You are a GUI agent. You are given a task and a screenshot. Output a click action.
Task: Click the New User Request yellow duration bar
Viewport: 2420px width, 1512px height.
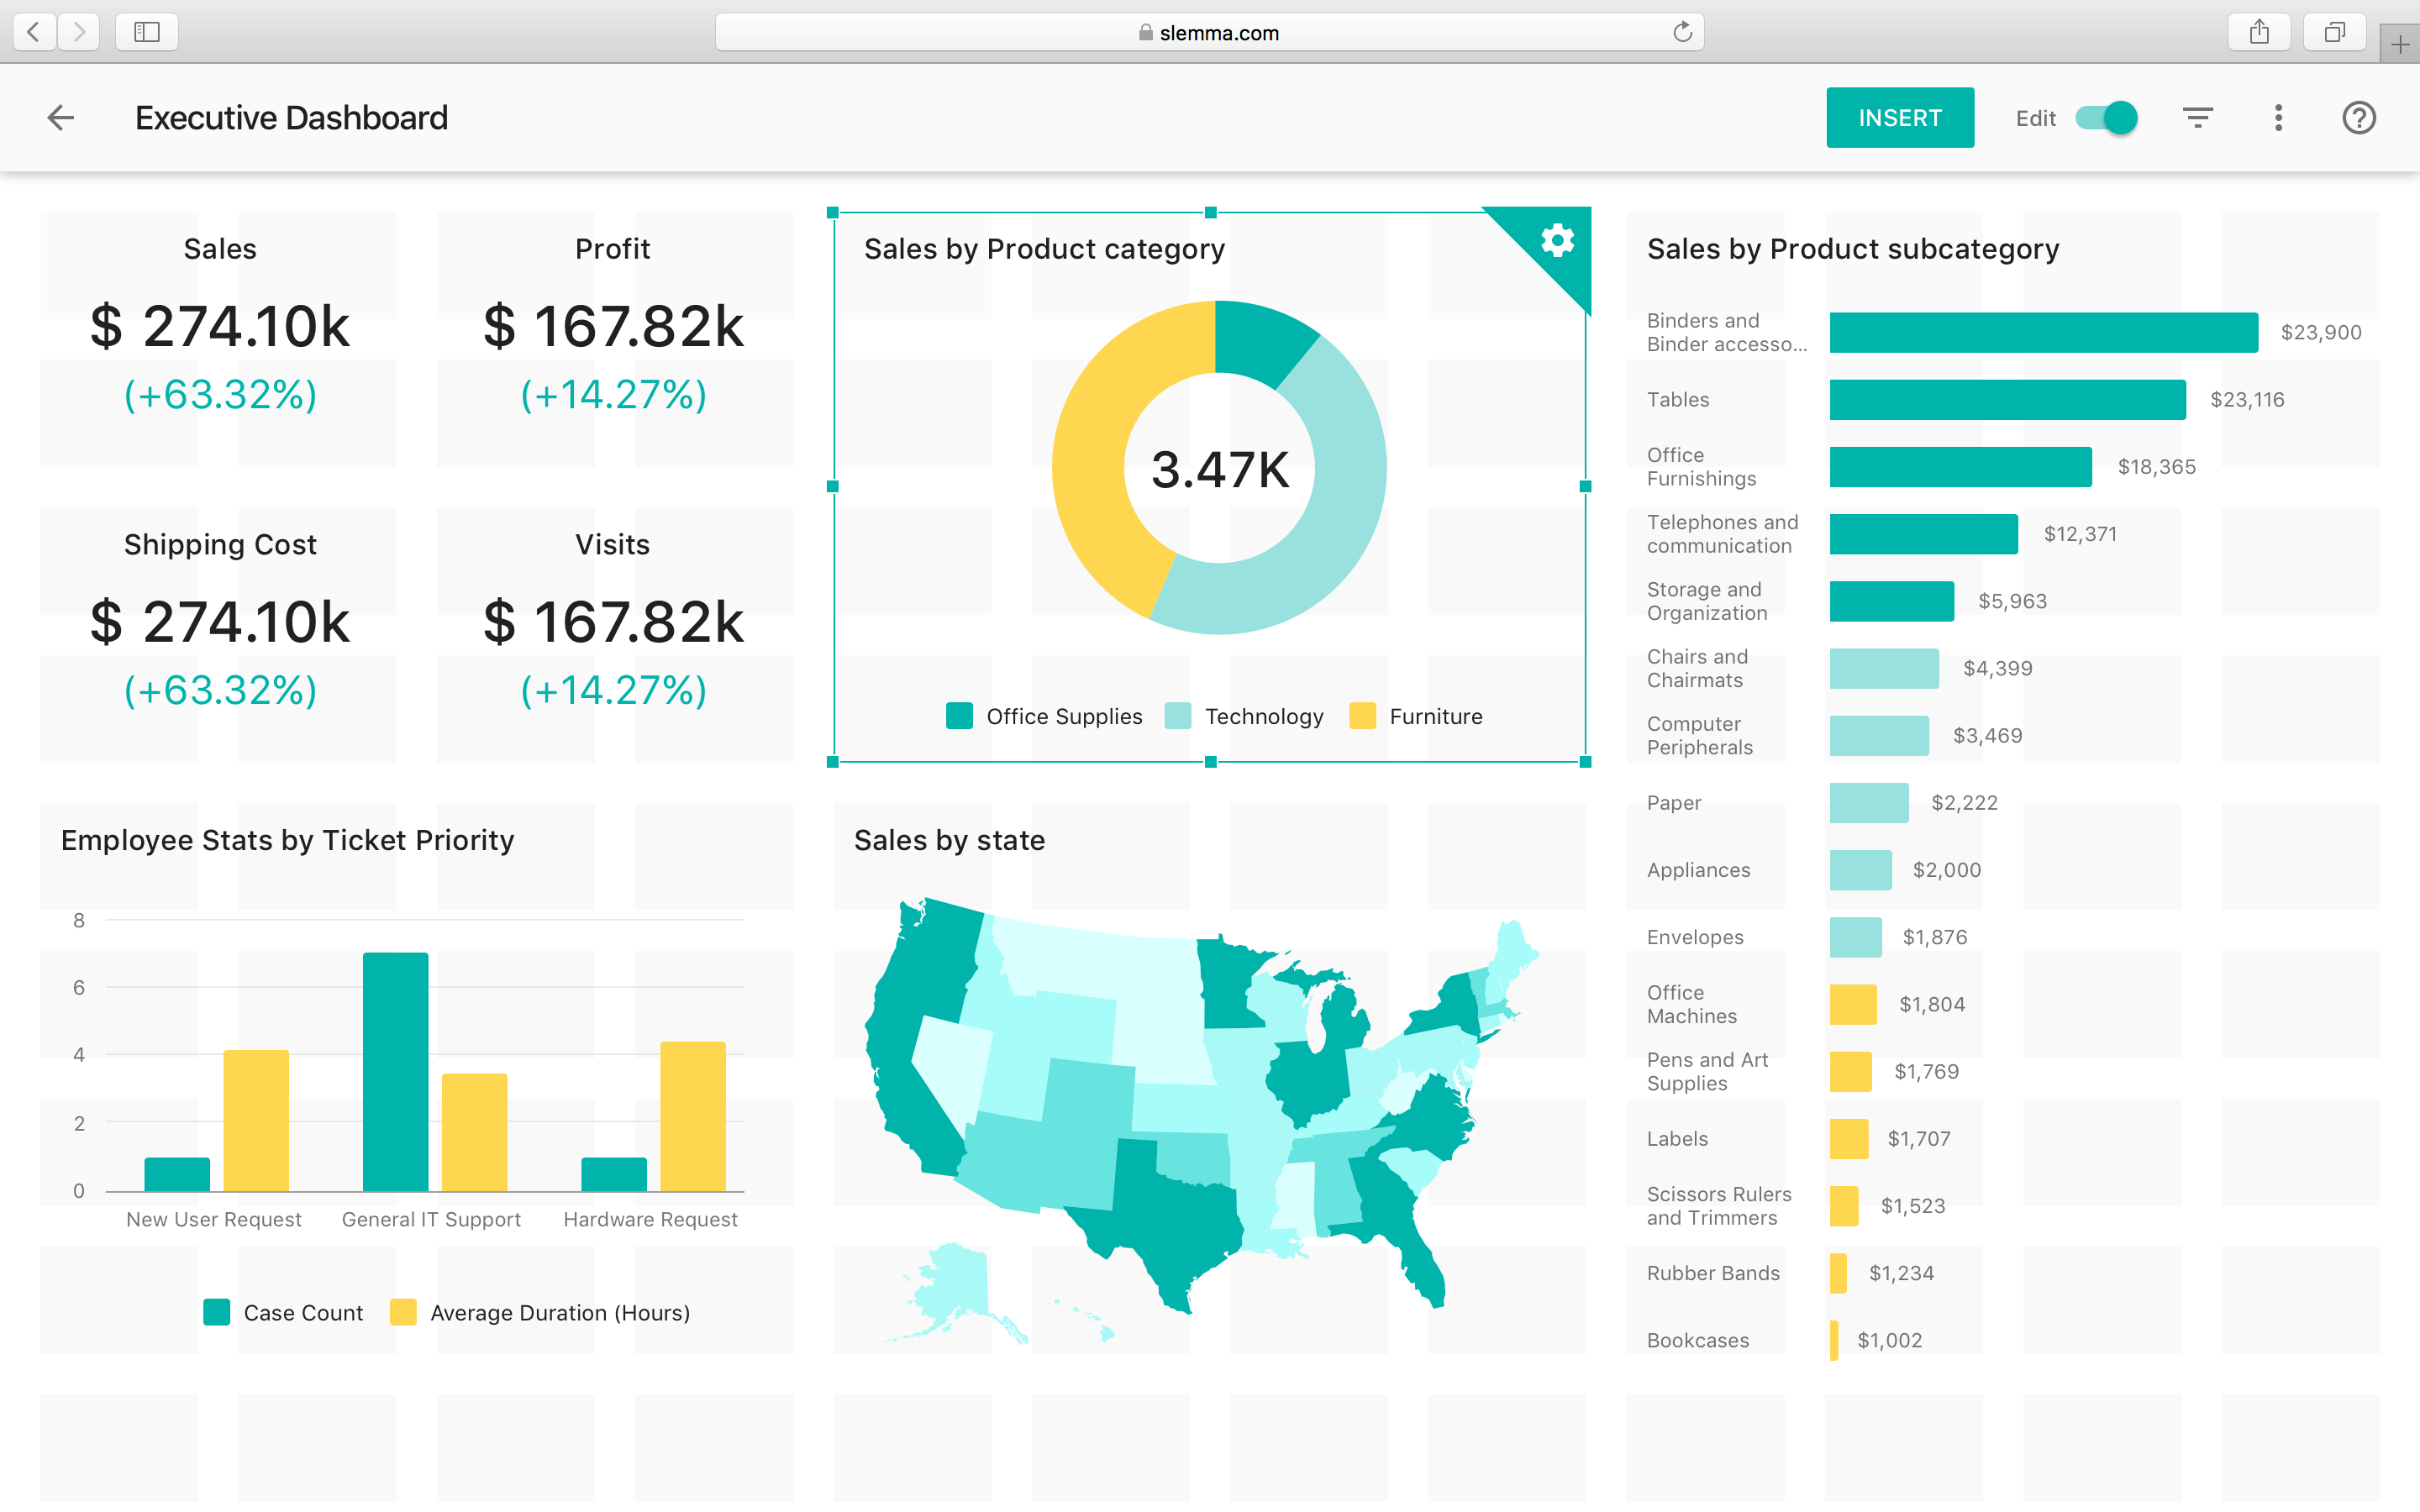pos(256,1120)
